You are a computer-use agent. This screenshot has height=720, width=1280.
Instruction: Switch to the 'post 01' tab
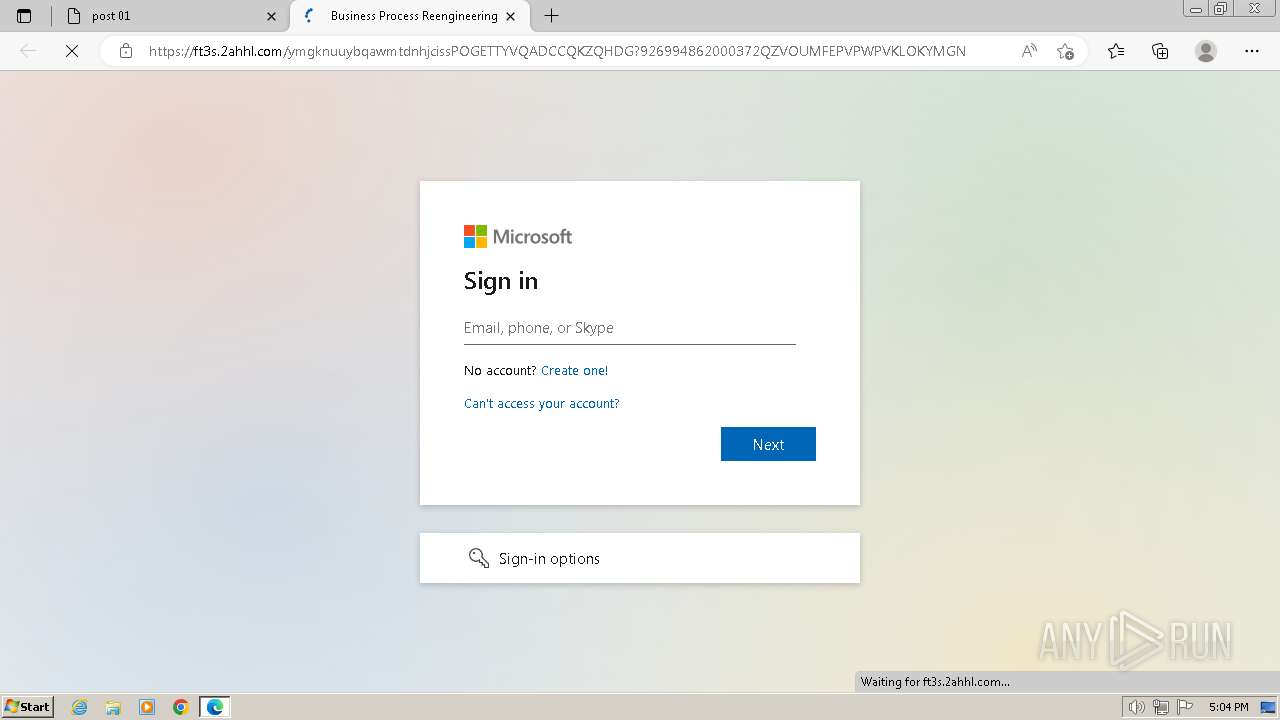(170, 16)
